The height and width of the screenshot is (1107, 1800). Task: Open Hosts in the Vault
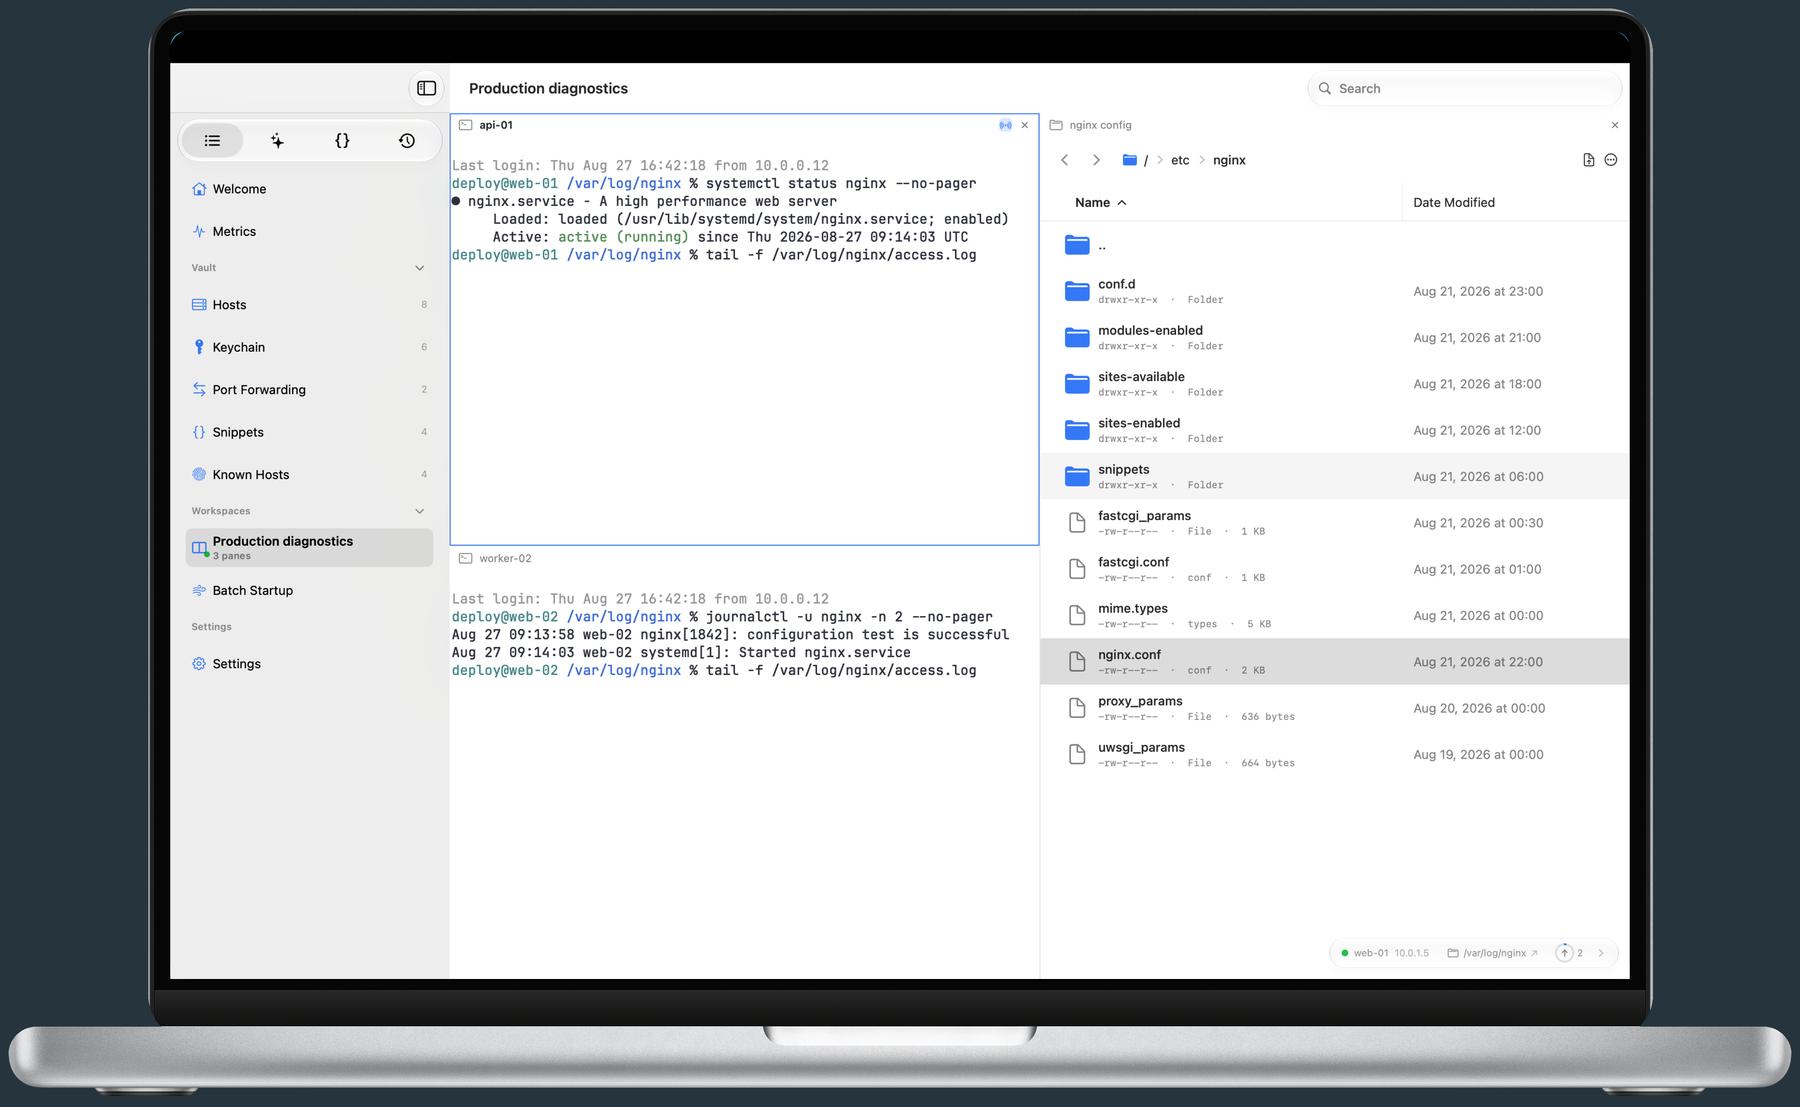pos(309,305)
